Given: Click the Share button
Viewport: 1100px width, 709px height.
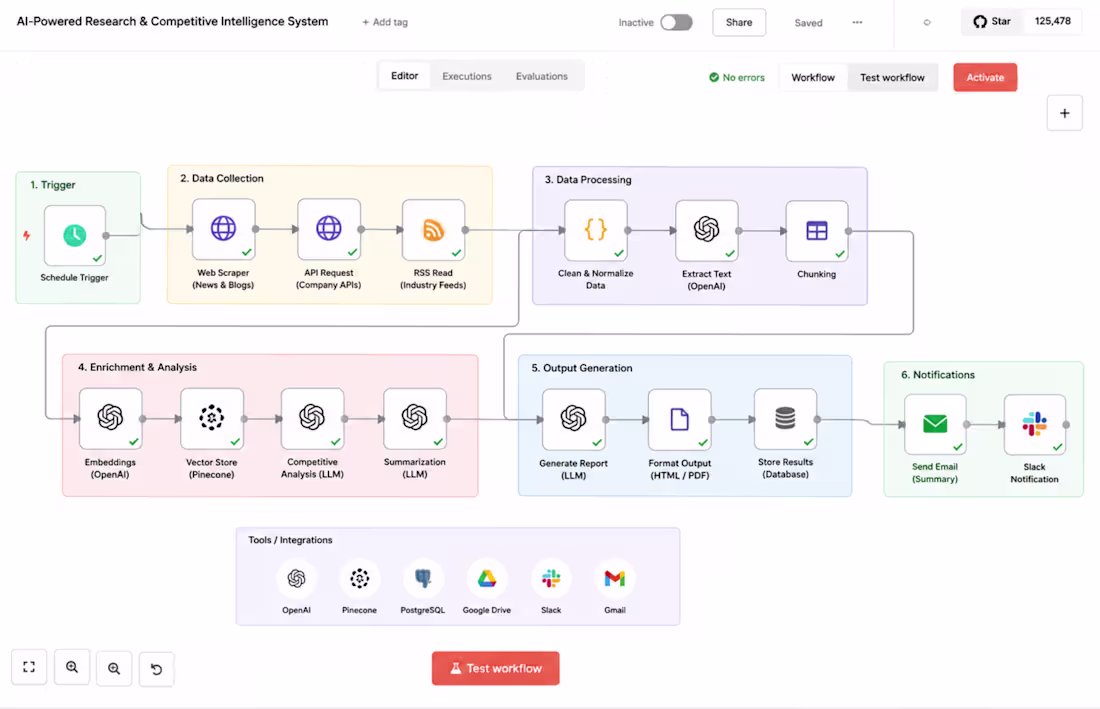Looking at the screenshot, I should [x=739, y=22].
